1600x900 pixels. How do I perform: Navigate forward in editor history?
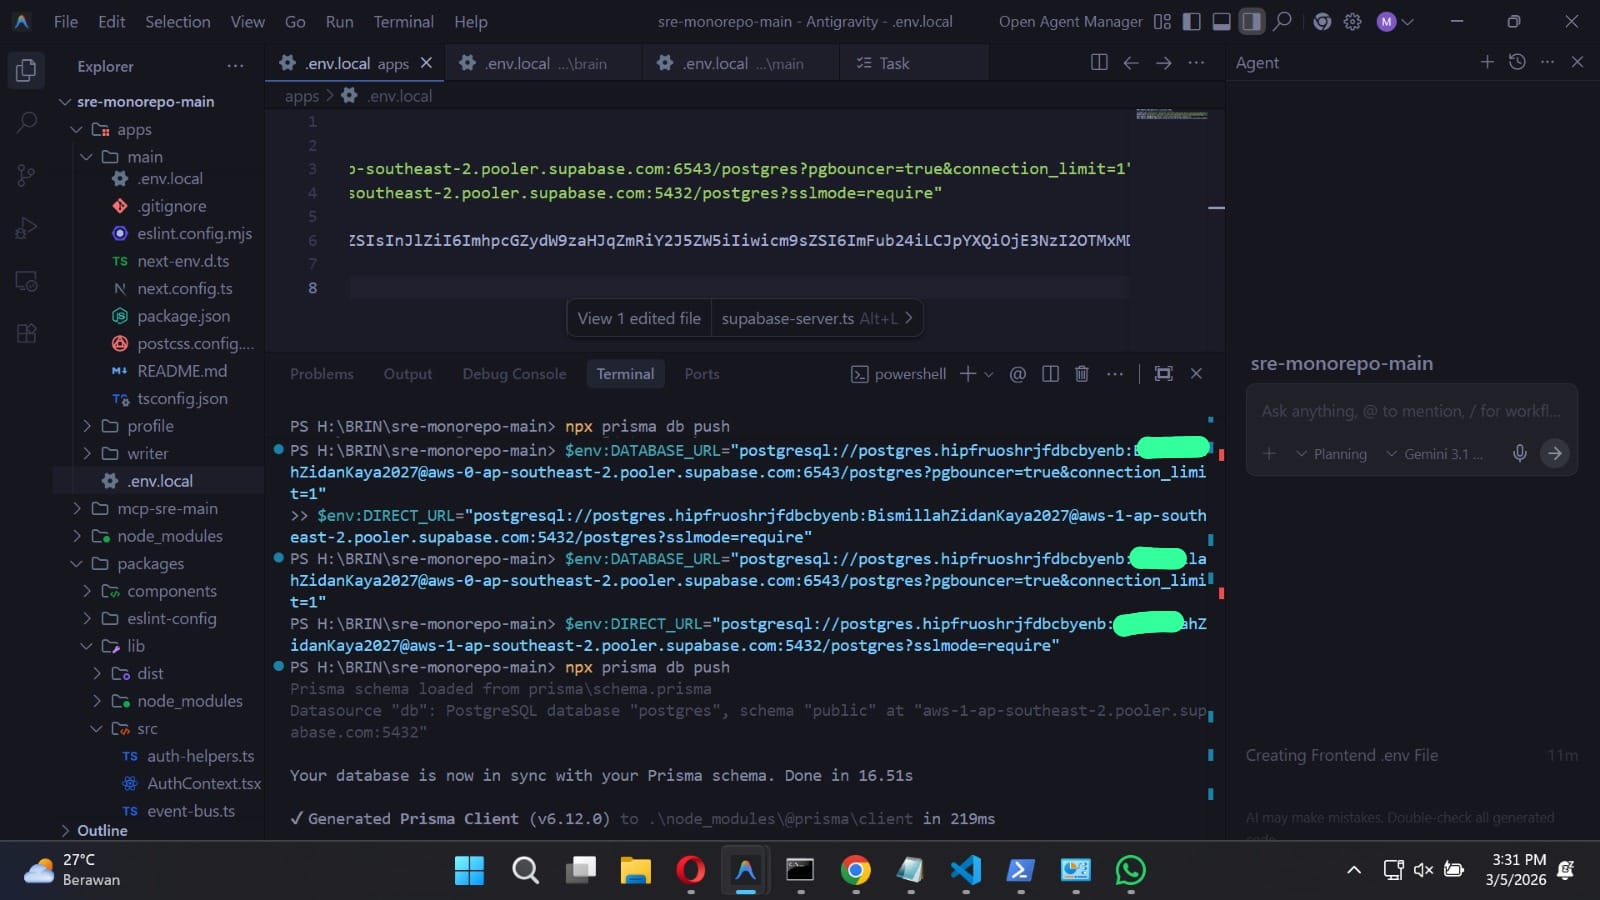click(1164, 63)
